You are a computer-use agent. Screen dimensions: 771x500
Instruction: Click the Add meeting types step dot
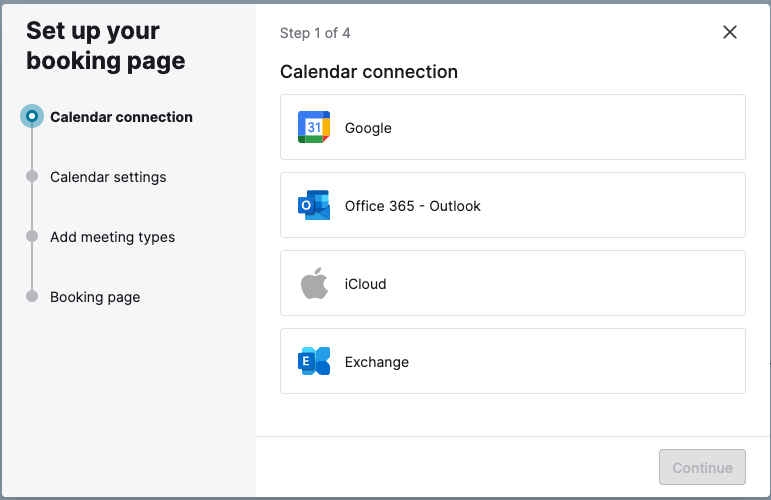coord(32,237)
